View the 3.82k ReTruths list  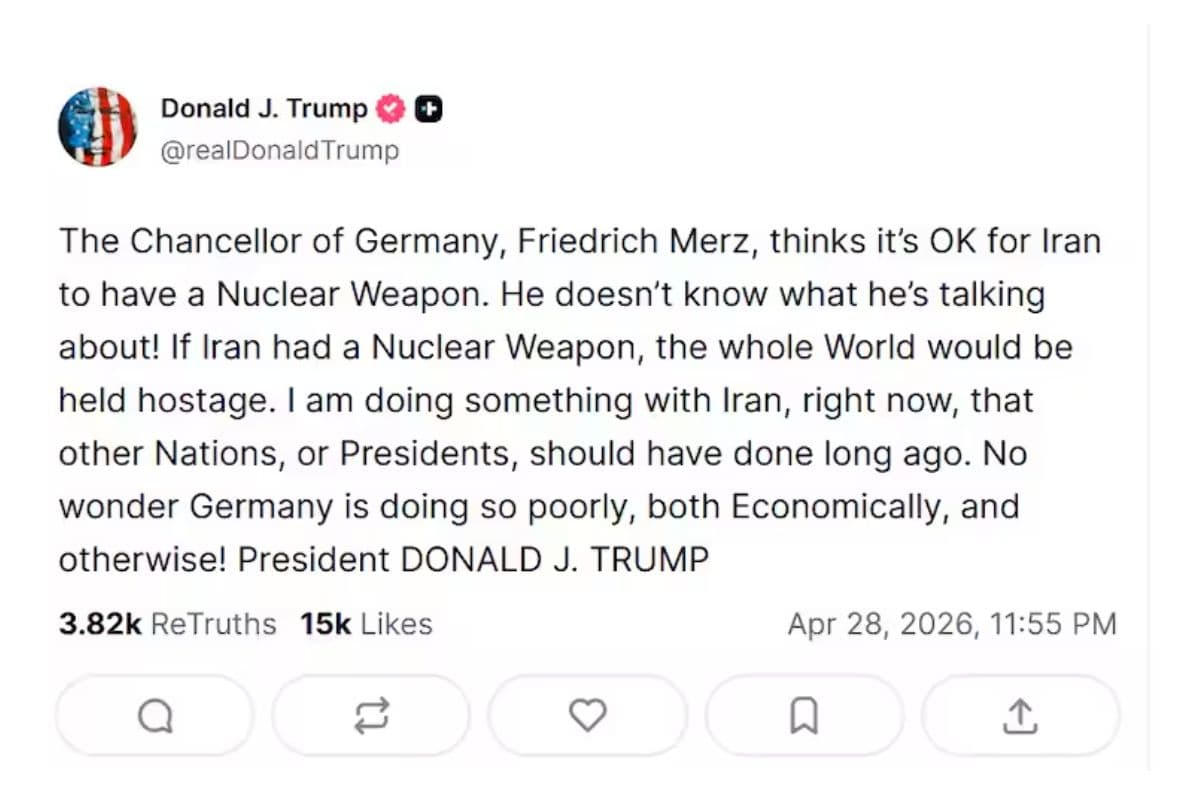(167, 624)
